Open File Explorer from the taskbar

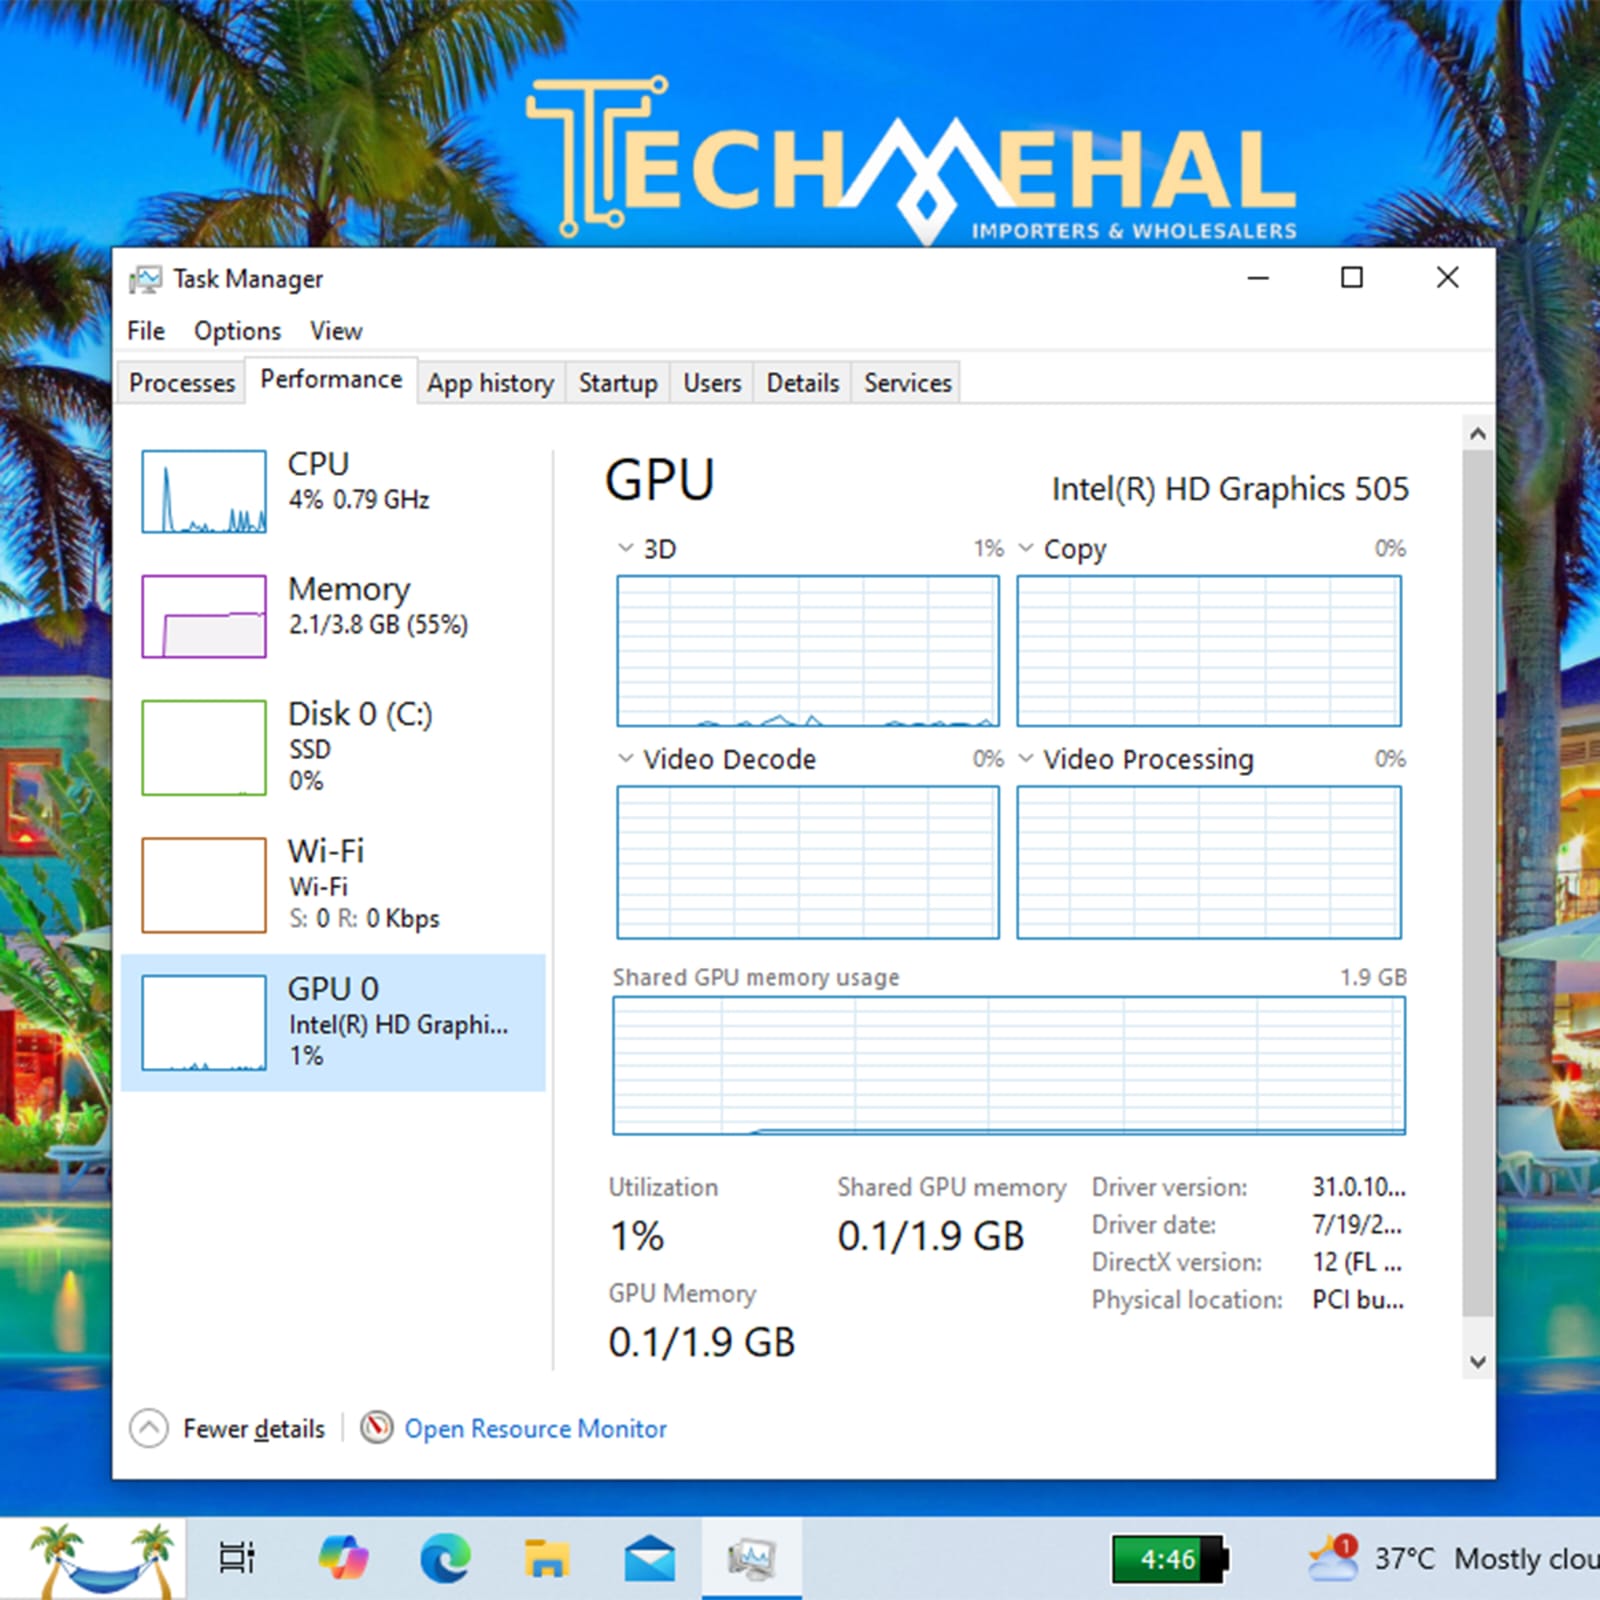547,1558
